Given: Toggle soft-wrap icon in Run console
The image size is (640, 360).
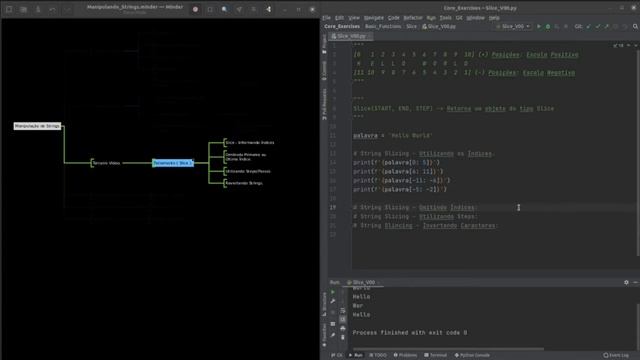Looking at the screenshot, I should point(342,311).
